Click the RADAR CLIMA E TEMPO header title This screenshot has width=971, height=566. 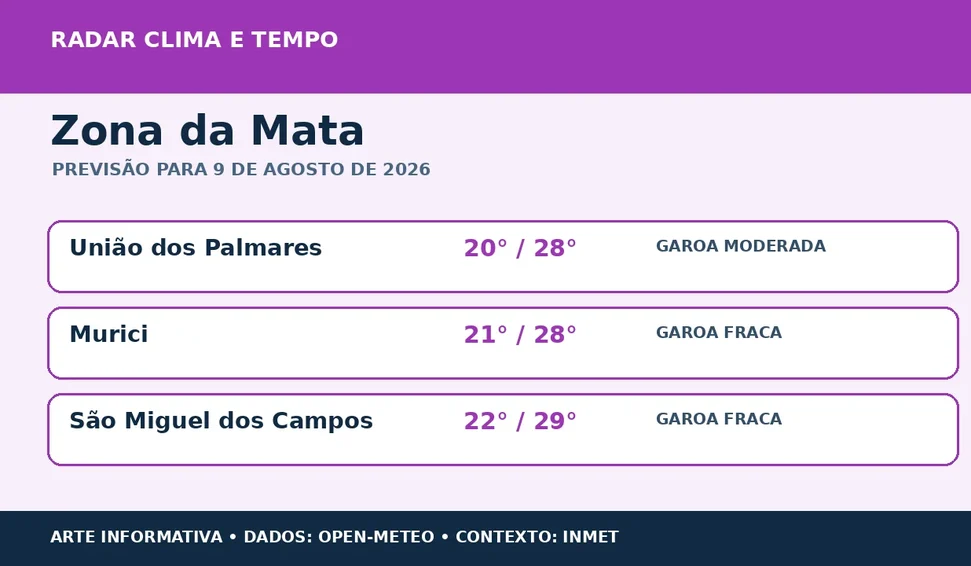(x=194, y=40)
